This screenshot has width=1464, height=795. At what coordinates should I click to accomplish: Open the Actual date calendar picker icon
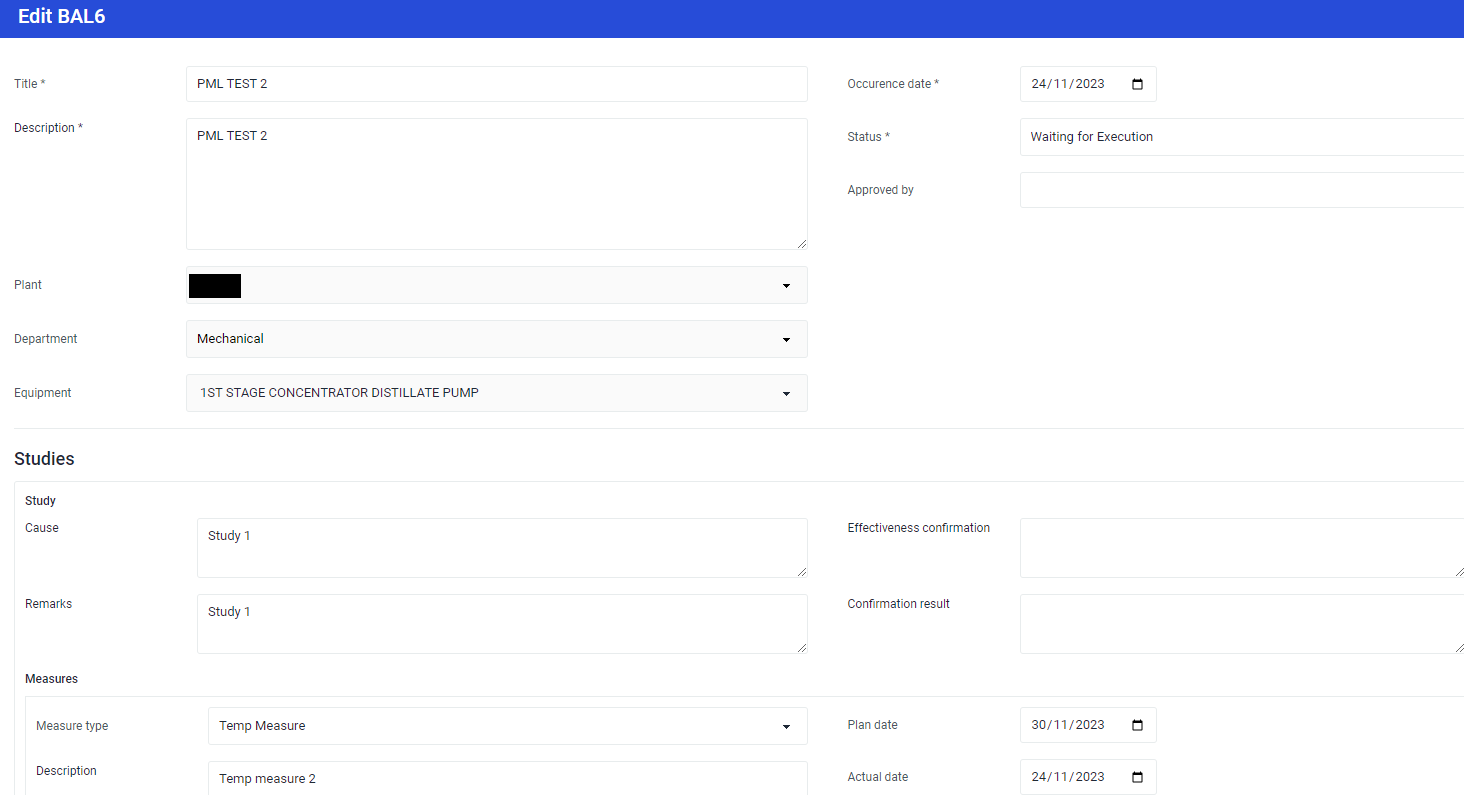pyautogui.click(x=1137, y=777)
